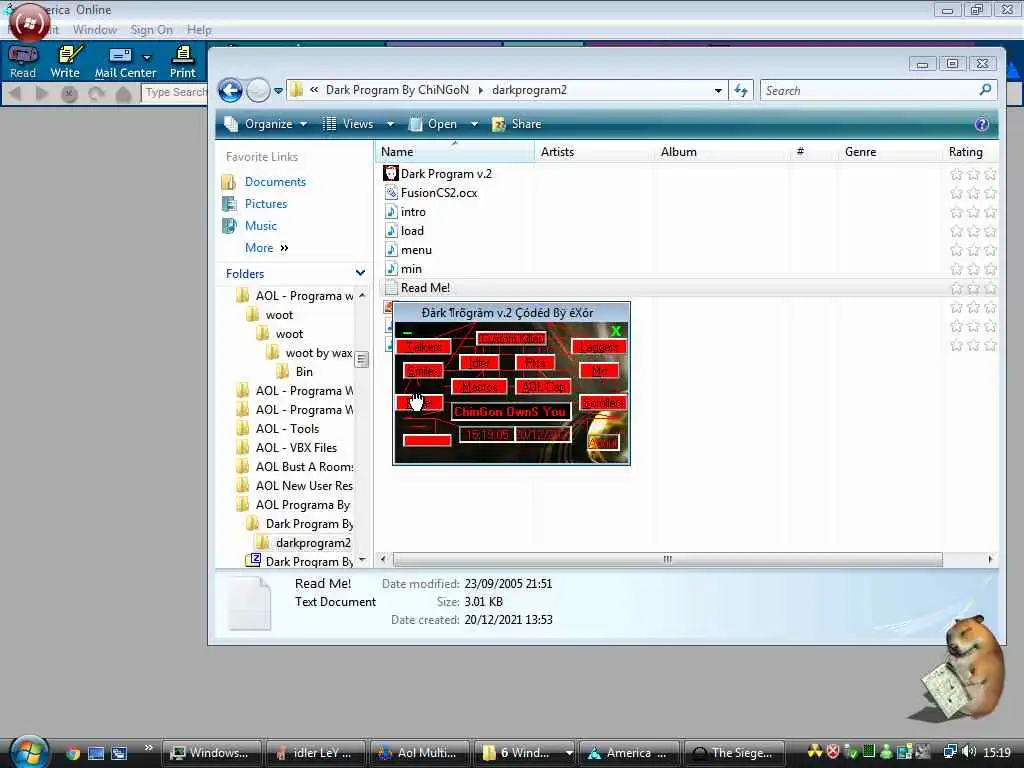
Task: Click the AOL reload icon
Action: [x=96, y=94]
